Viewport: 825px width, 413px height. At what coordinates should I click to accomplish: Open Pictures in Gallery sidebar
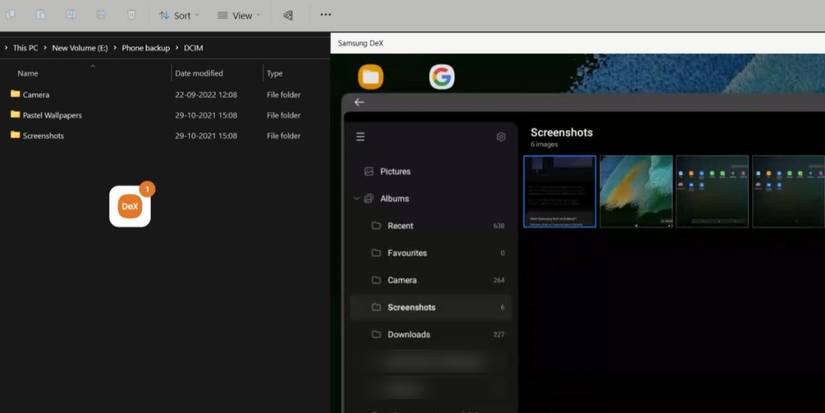[387, 172]
